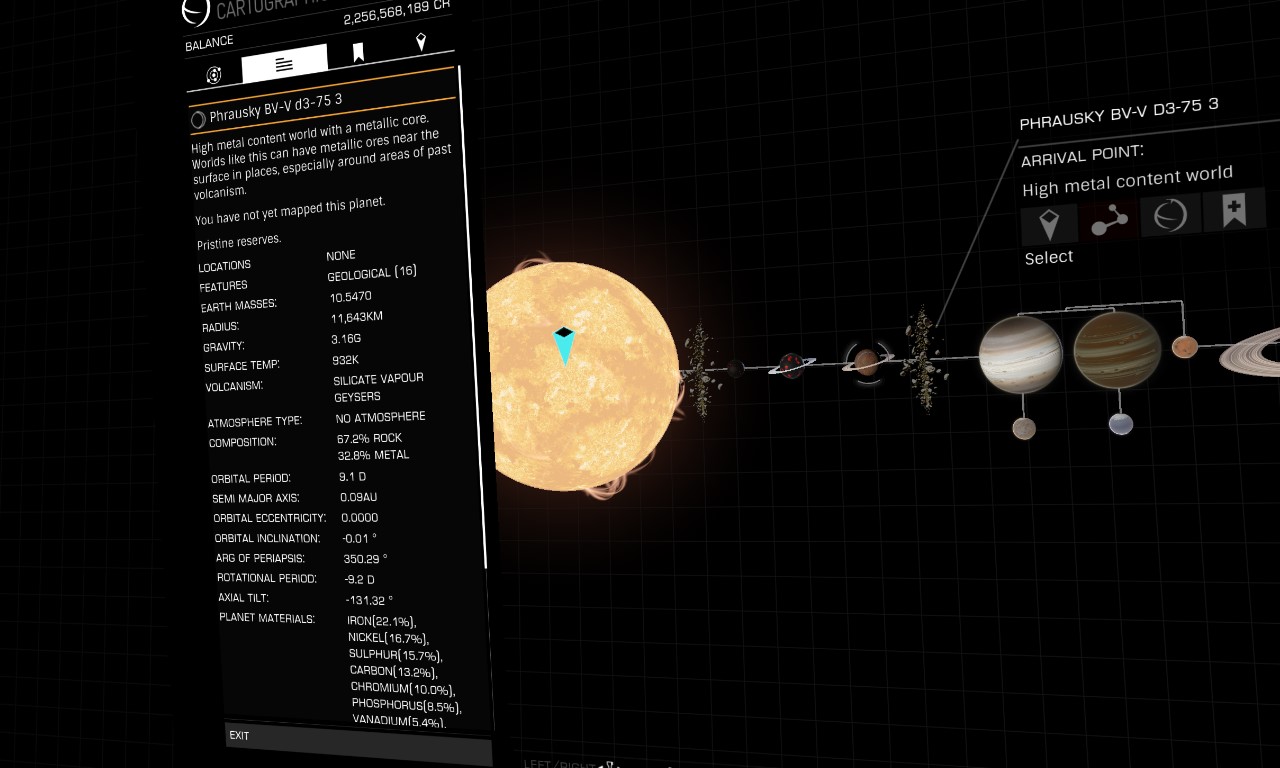This screenshot has width=1280, height=768.
Task: Click the plot route icon in popup
Action: pos(1109,220)
